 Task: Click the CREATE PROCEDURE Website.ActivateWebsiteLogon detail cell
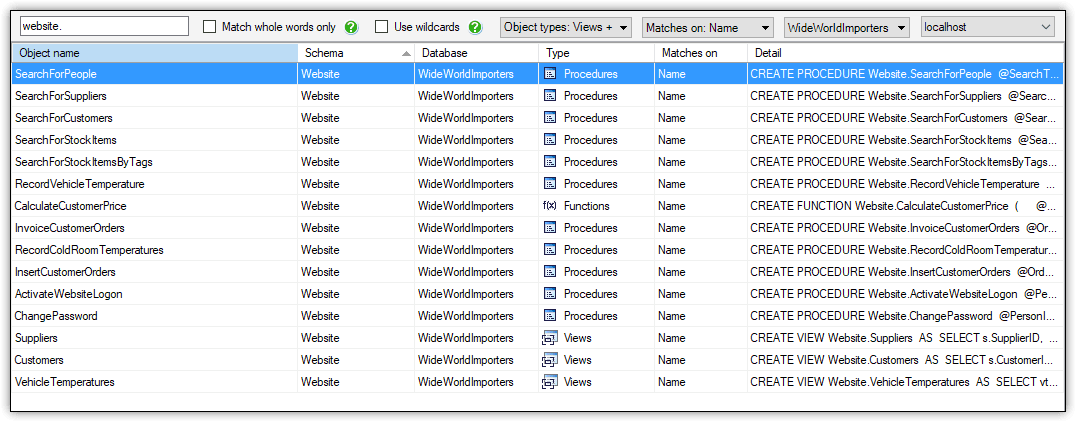tap(906, 294)
